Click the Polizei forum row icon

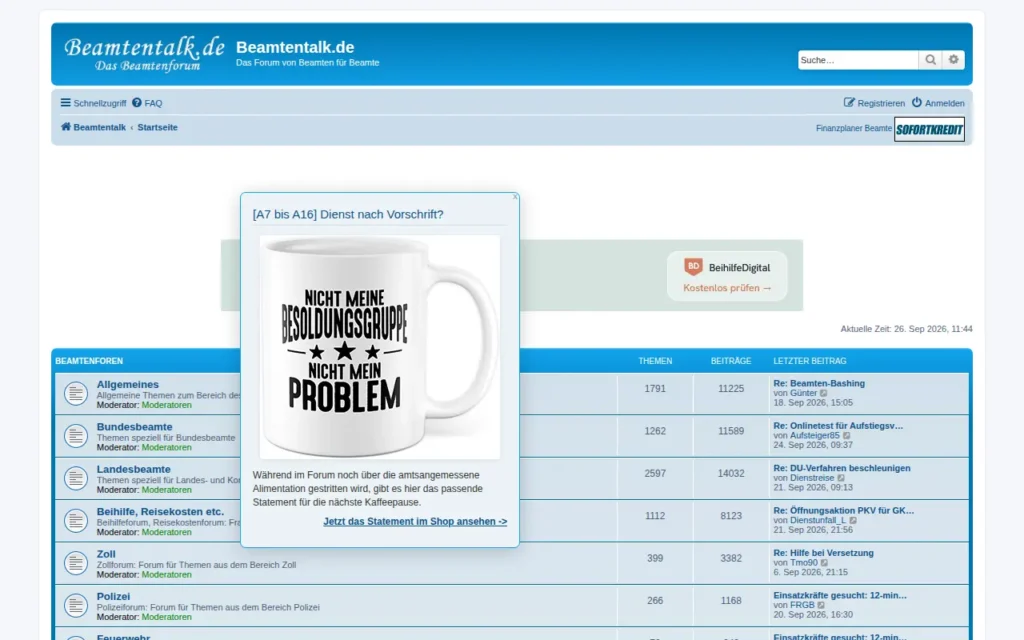[76, 606]
